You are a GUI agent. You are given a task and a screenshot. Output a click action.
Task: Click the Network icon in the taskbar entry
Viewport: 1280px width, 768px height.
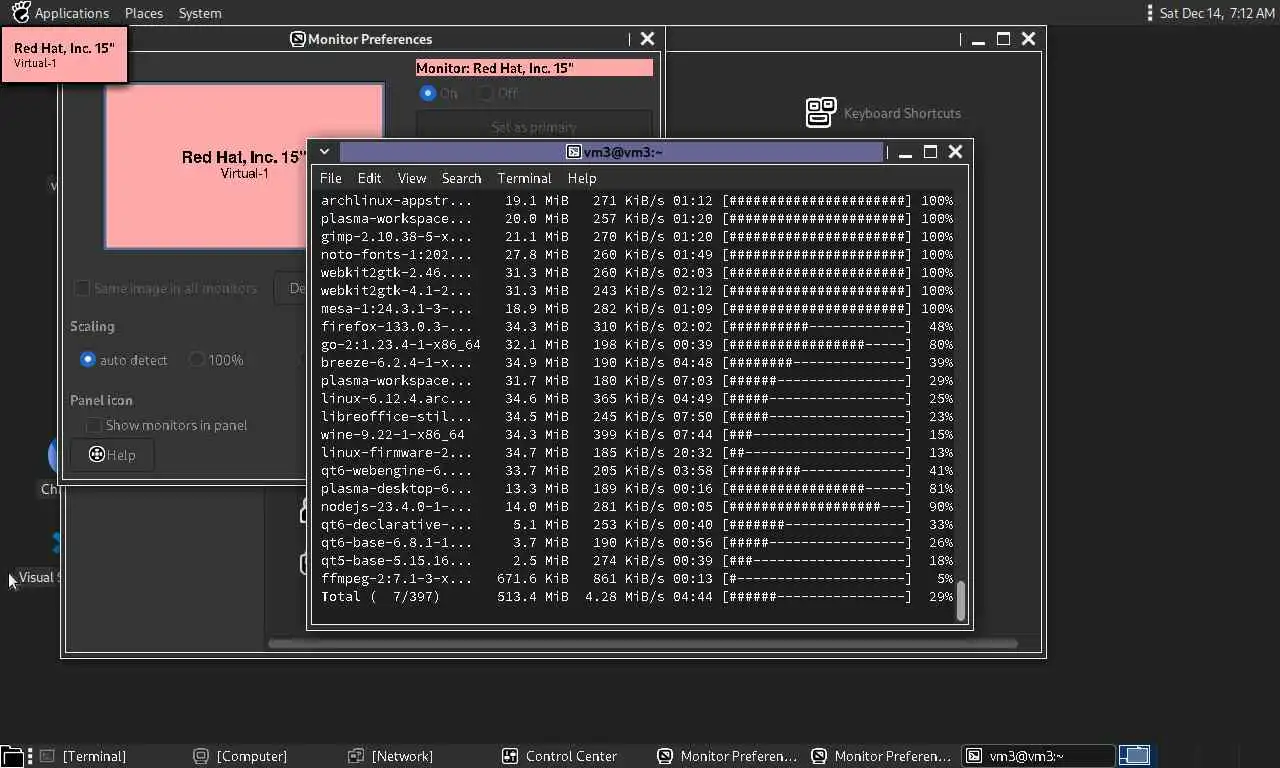(x=355, y=756)
